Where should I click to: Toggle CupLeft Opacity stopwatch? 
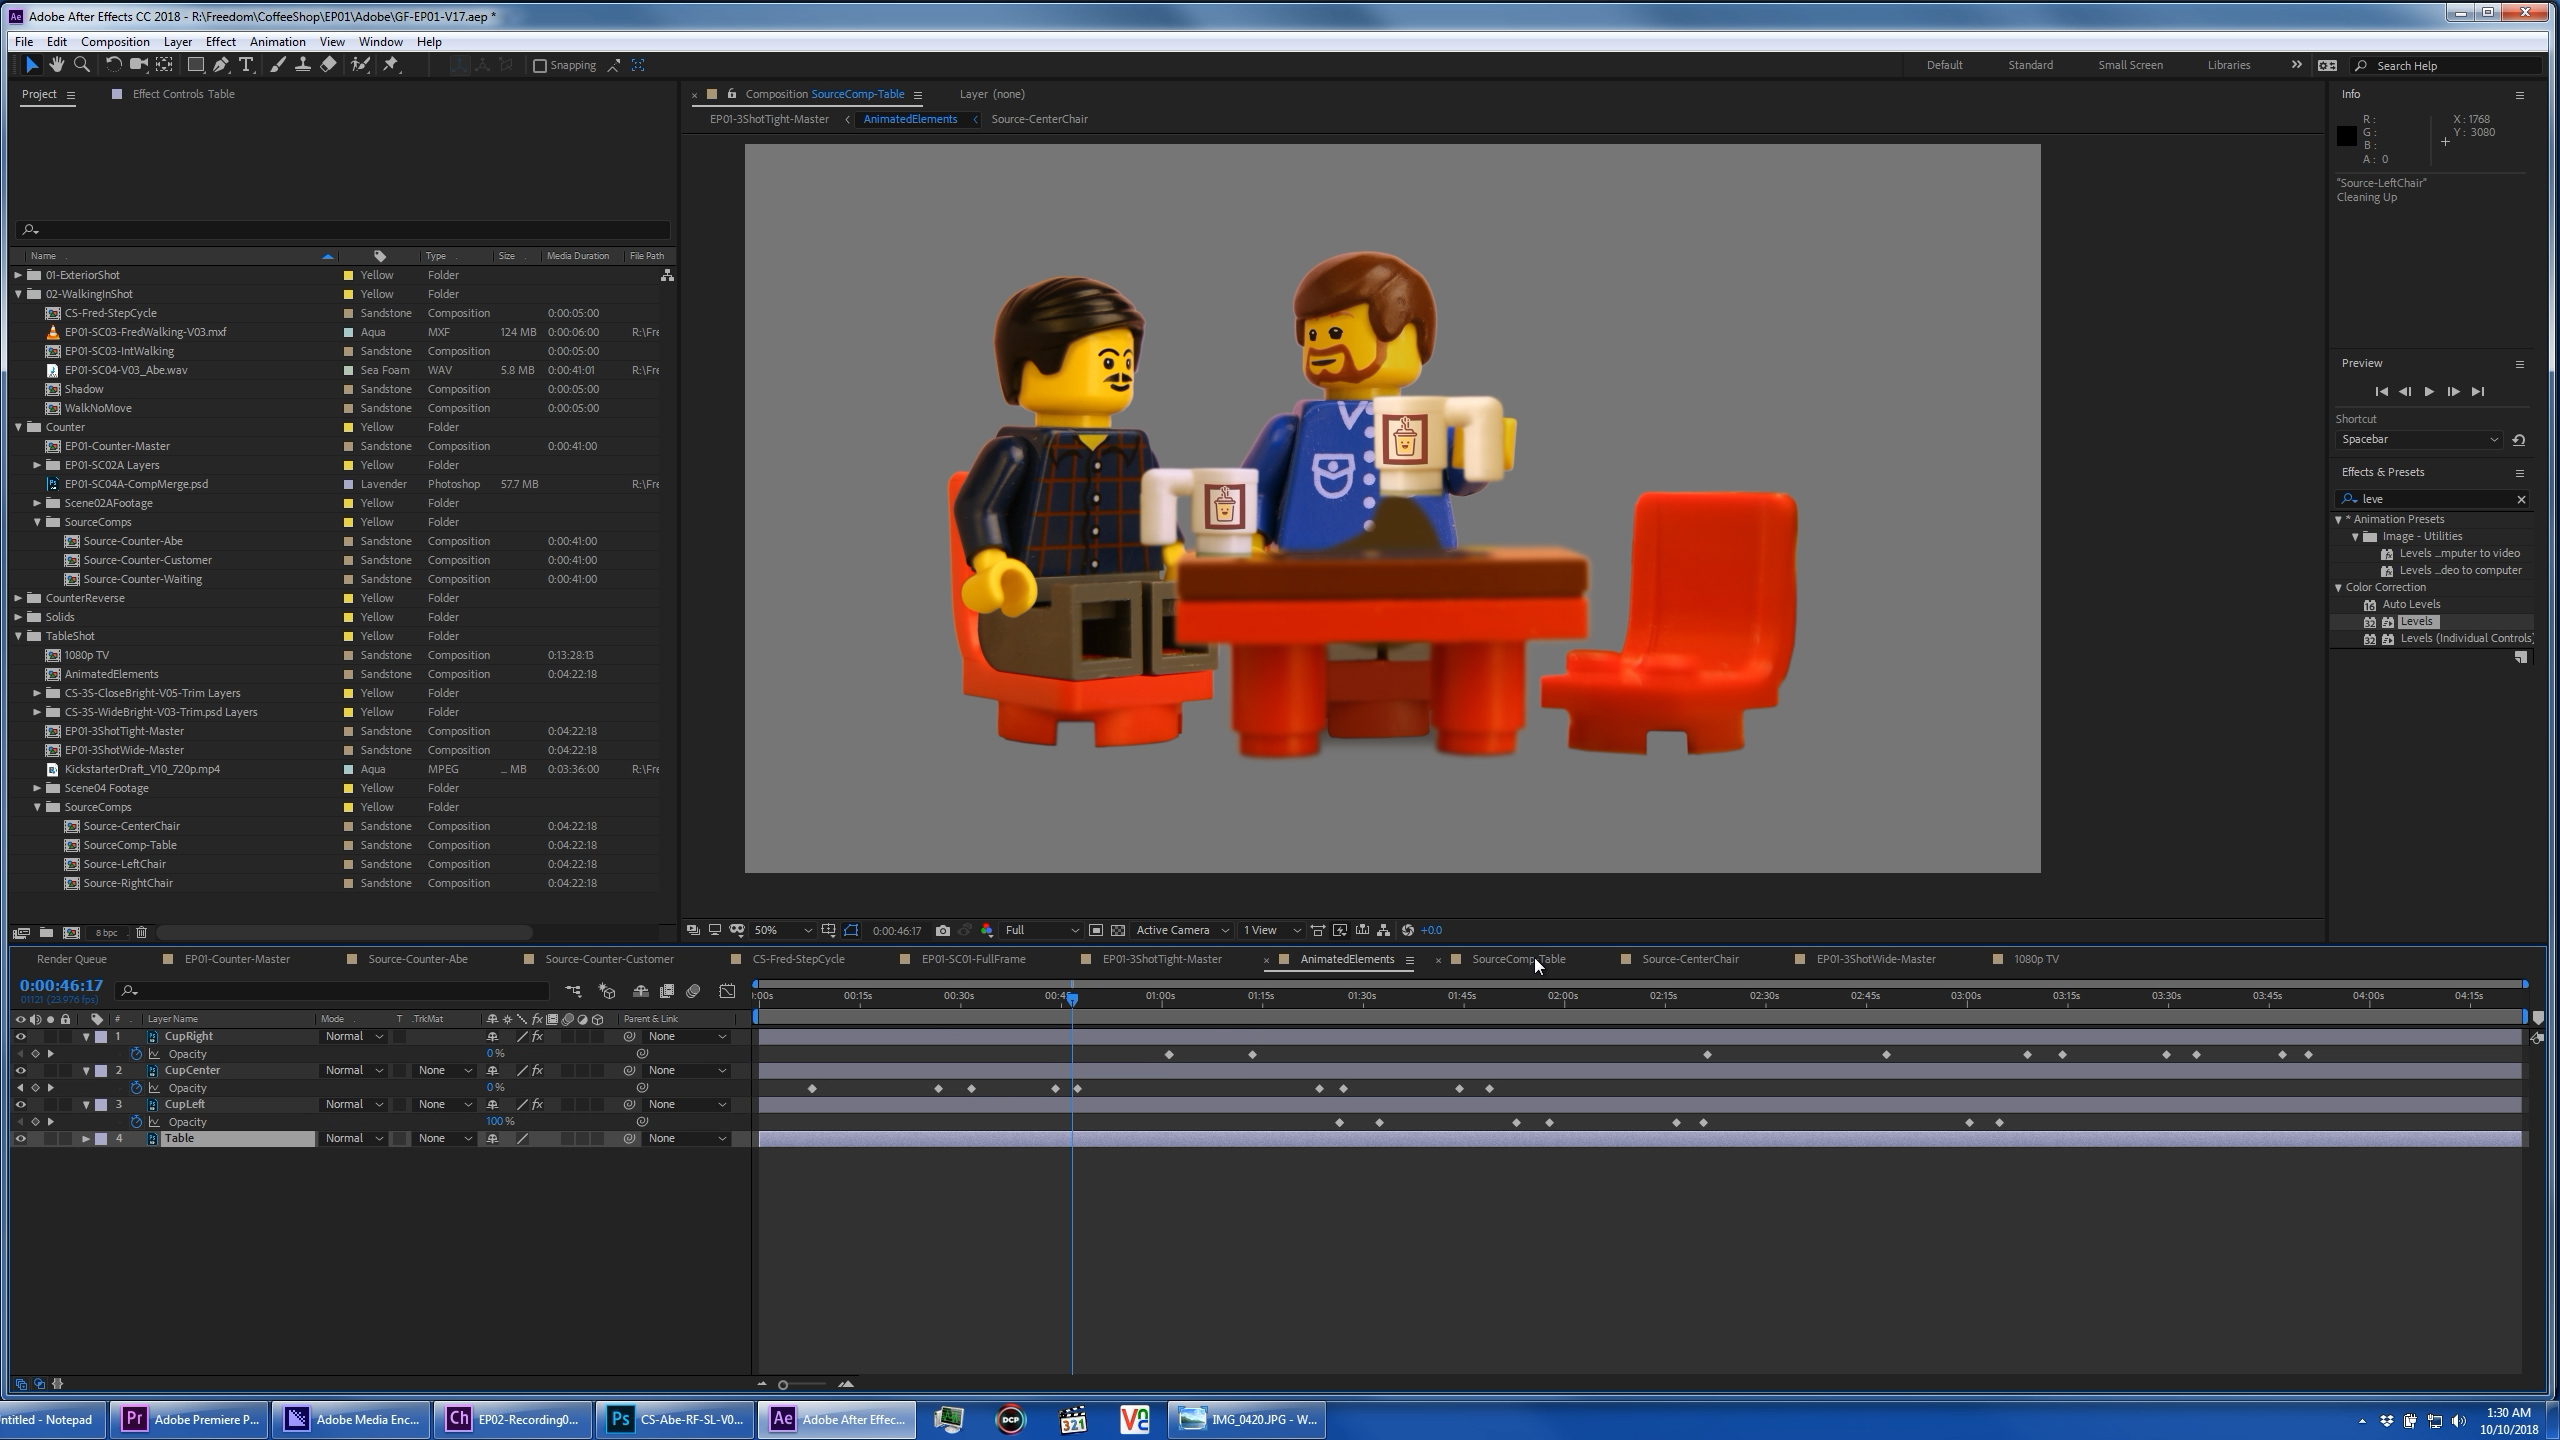pyautogui.click(x=136, y=1122)
